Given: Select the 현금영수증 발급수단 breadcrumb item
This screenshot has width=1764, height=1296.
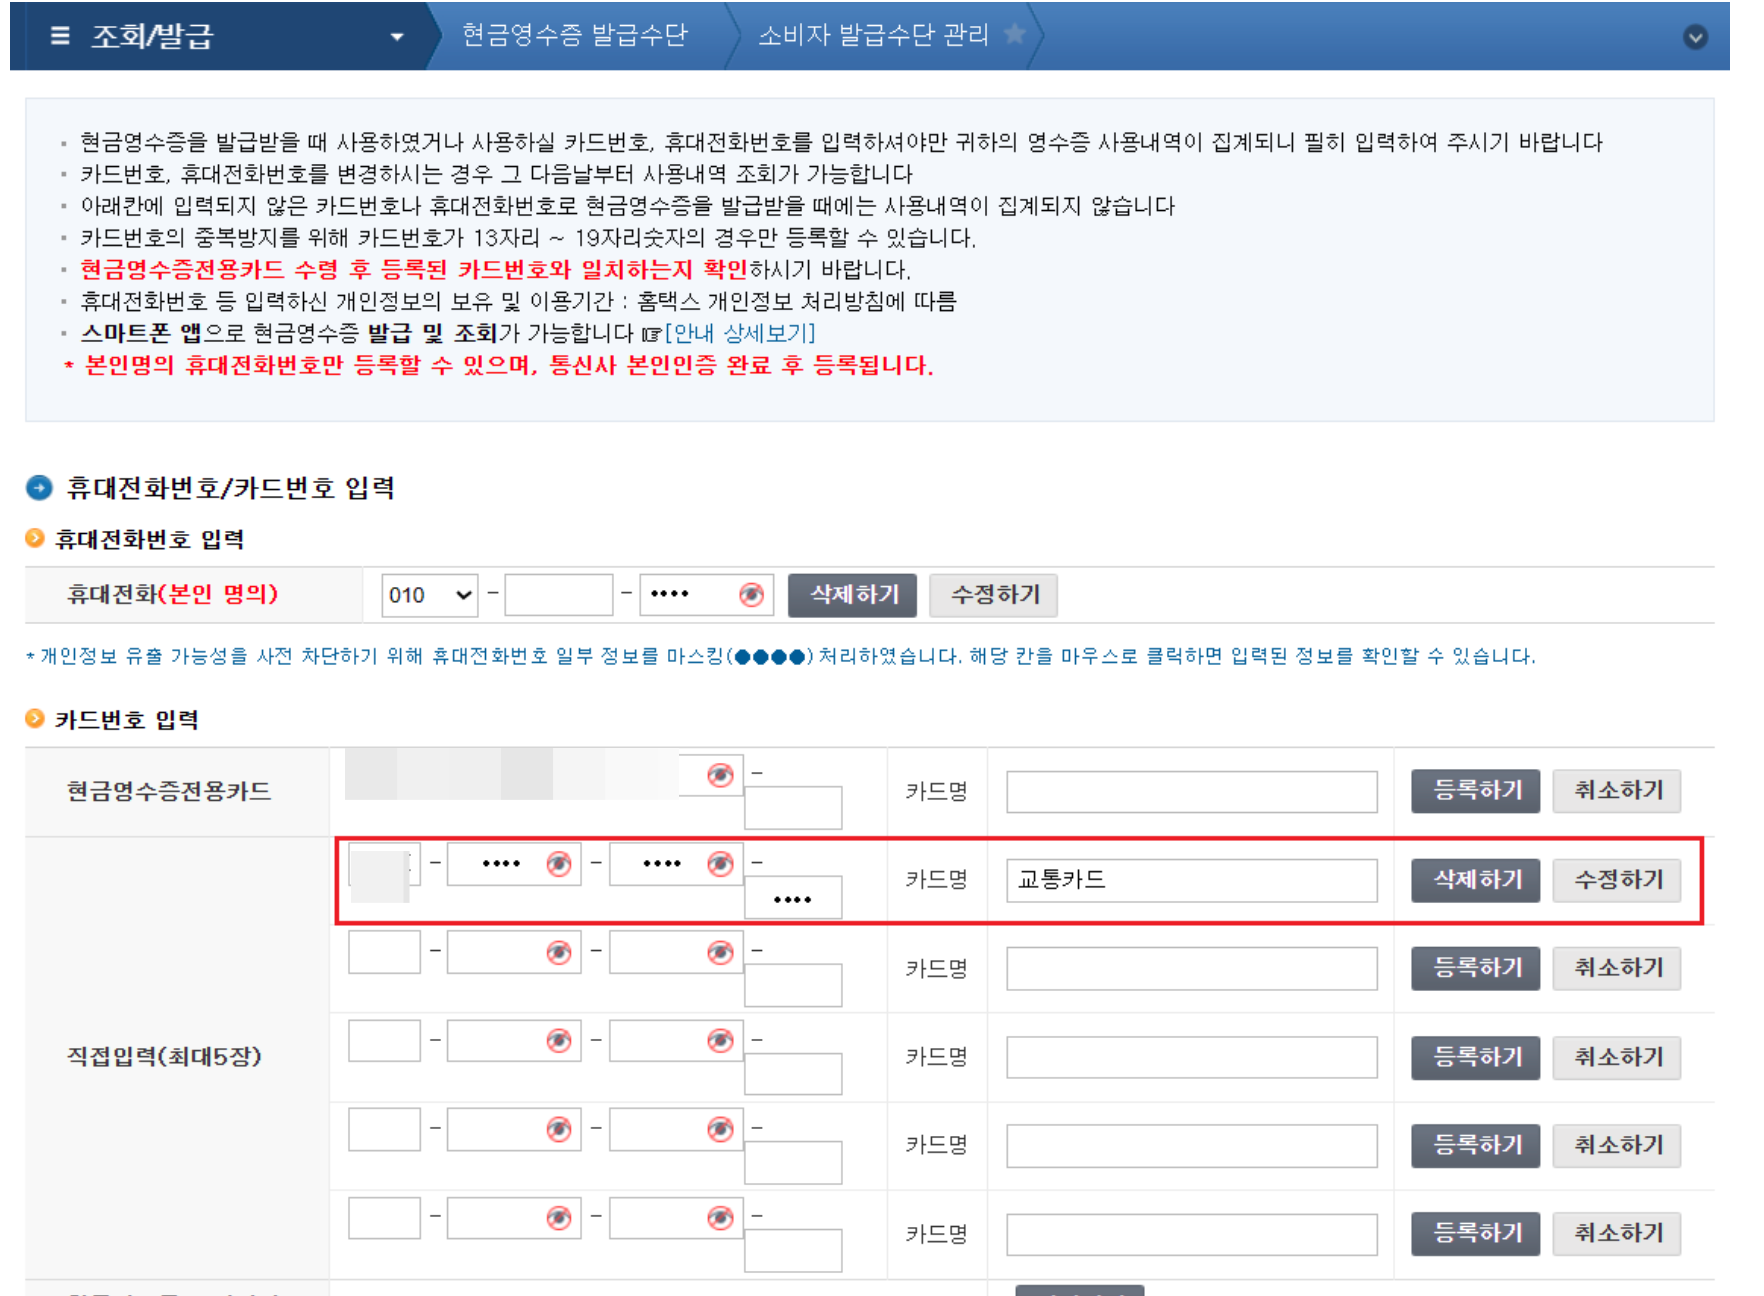Looking at the screenshot, I should pos(575,36).
